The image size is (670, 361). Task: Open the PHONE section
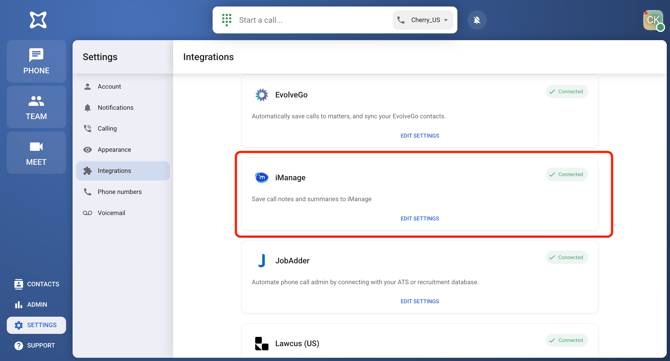pos(36,61)
